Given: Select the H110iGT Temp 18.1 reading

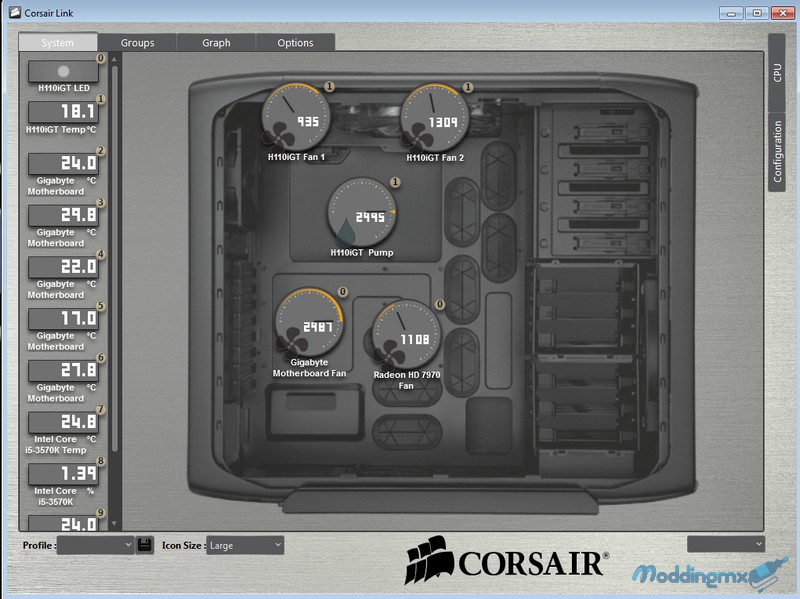Looking at the screenshot, I should (63, 111).
